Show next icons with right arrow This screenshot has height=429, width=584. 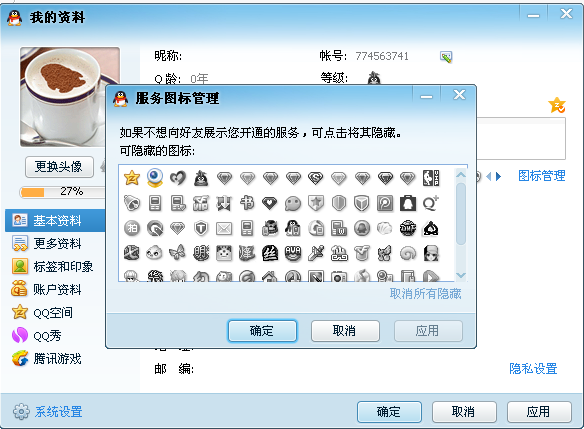[498, 176]
